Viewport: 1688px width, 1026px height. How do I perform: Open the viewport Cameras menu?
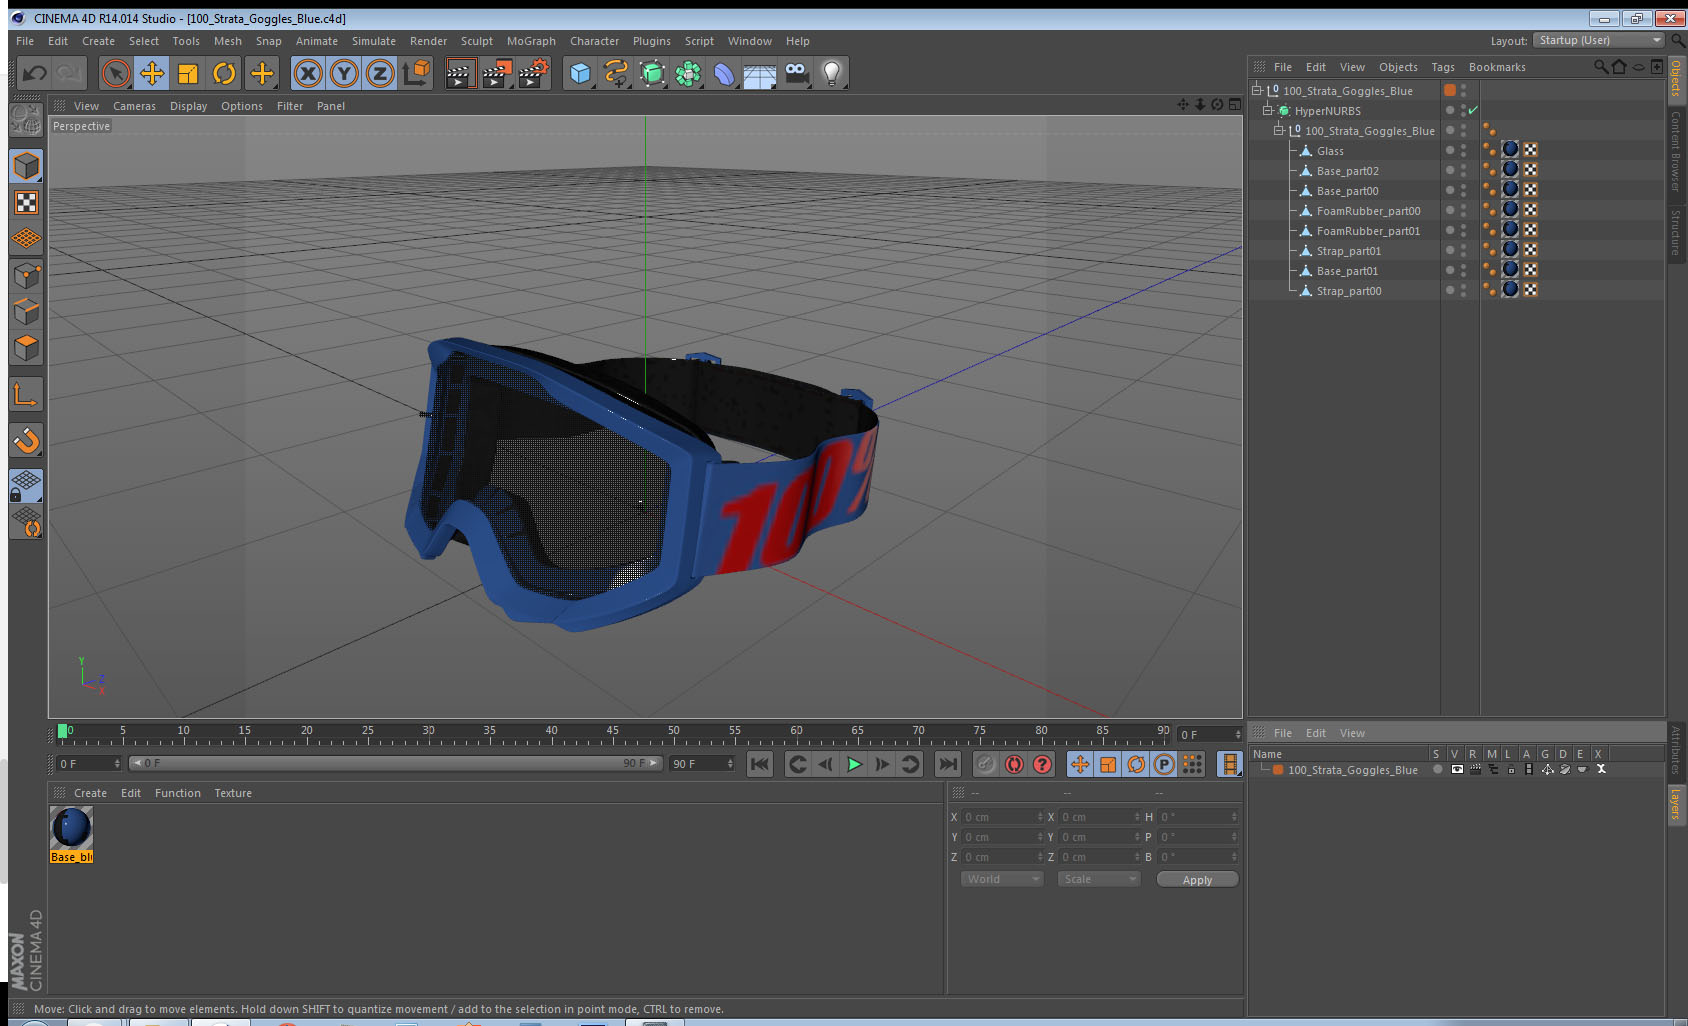pyautogui.click(x=134, y=106)
